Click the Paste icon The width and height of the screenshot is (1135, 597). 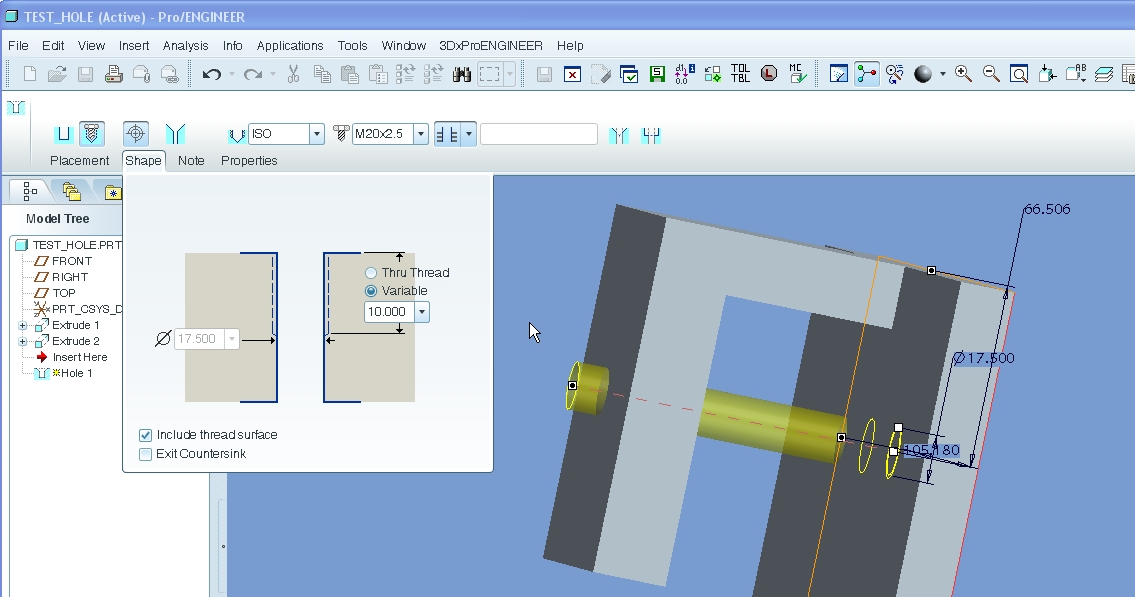(x=350, y=74)
